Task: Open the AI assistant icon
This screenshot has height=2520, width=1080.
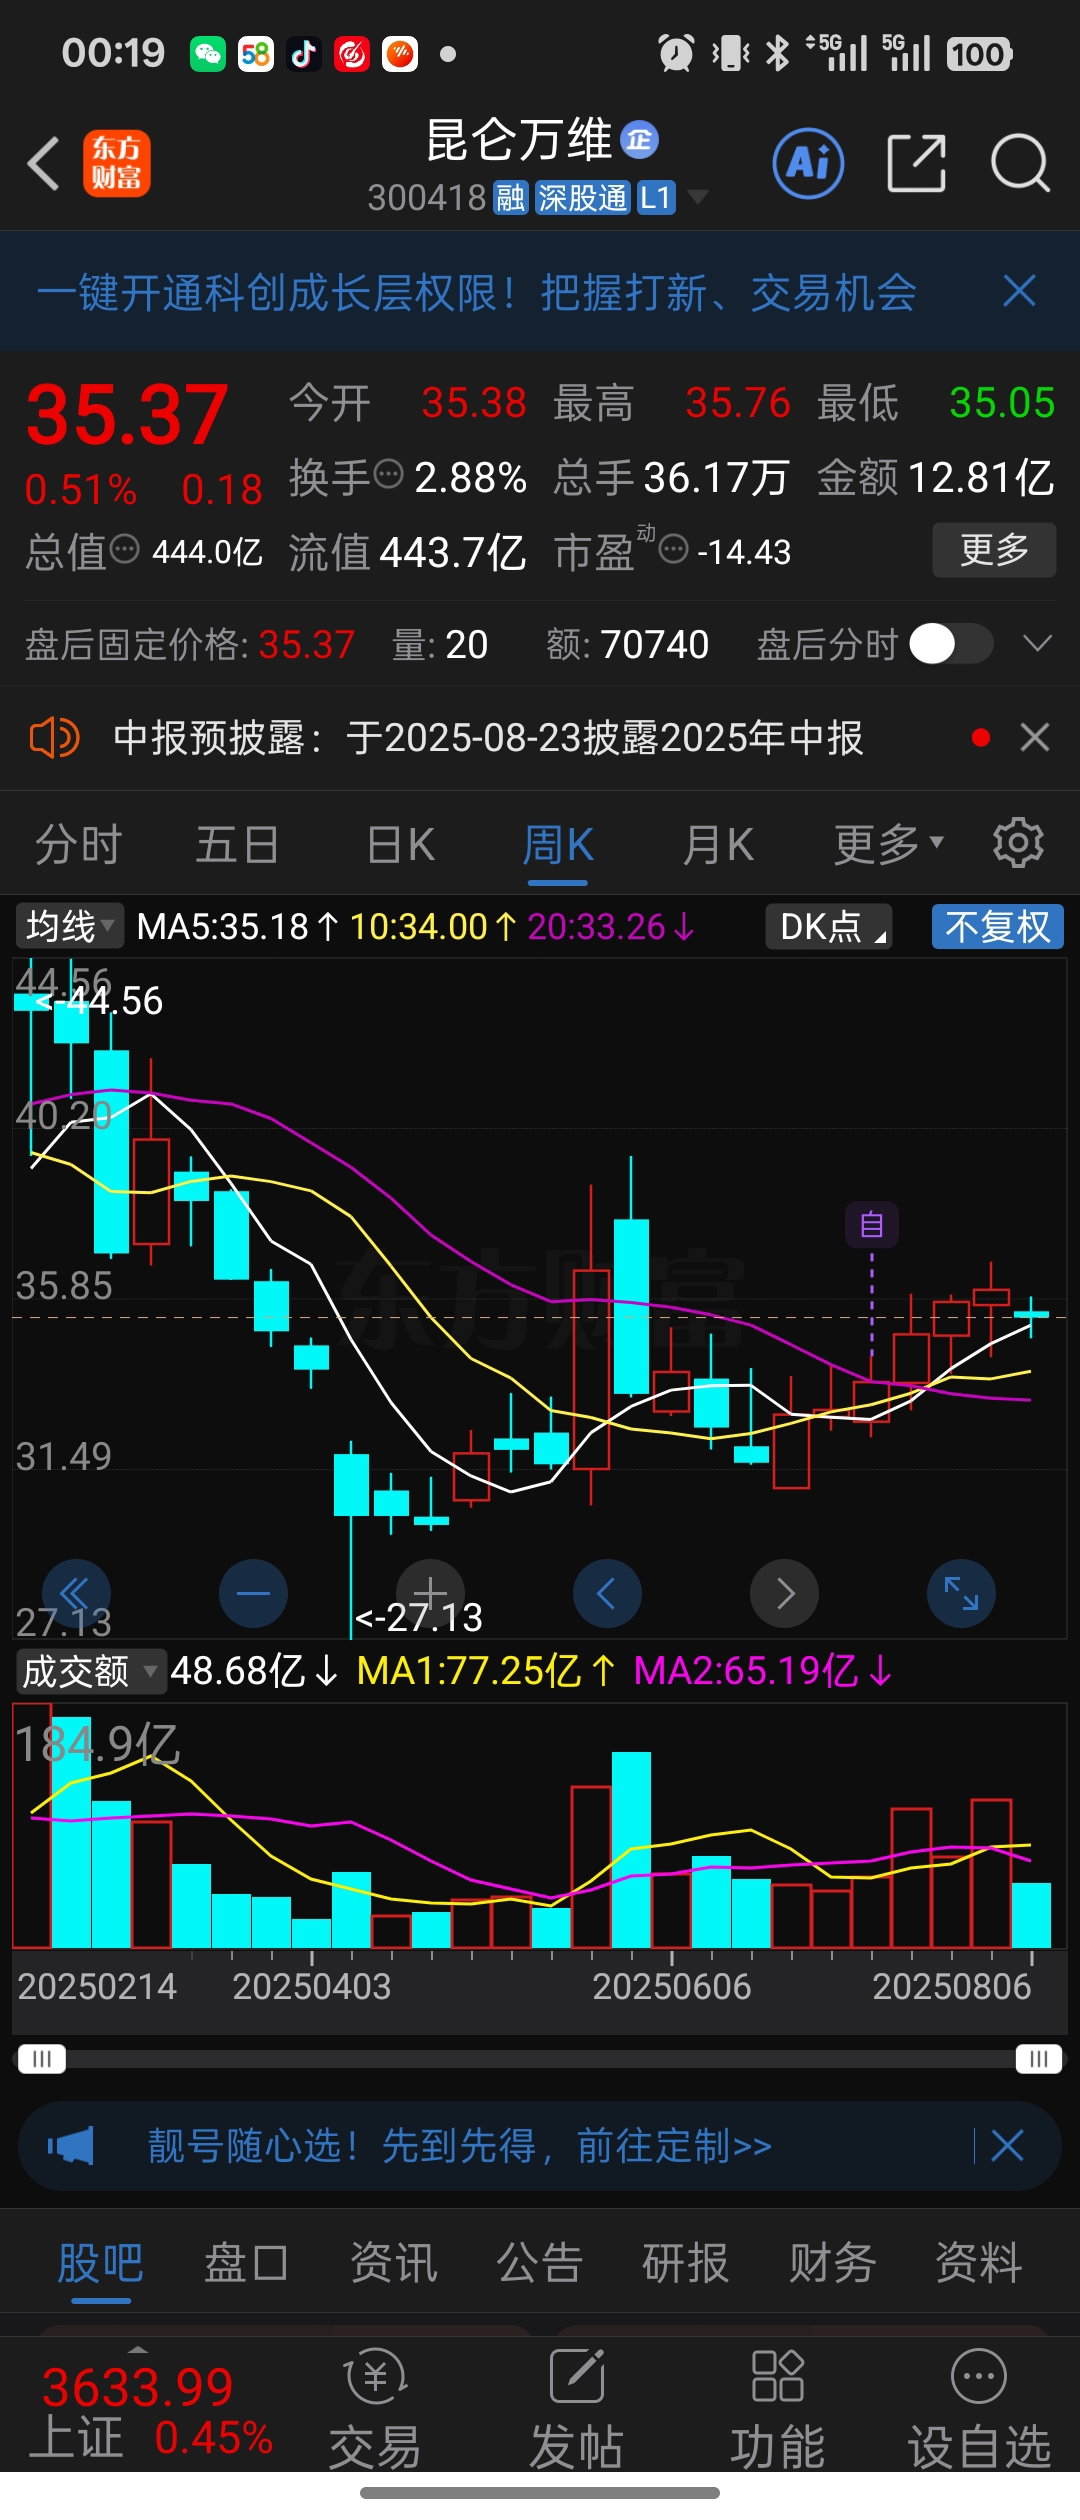Action: coord(808,163)
